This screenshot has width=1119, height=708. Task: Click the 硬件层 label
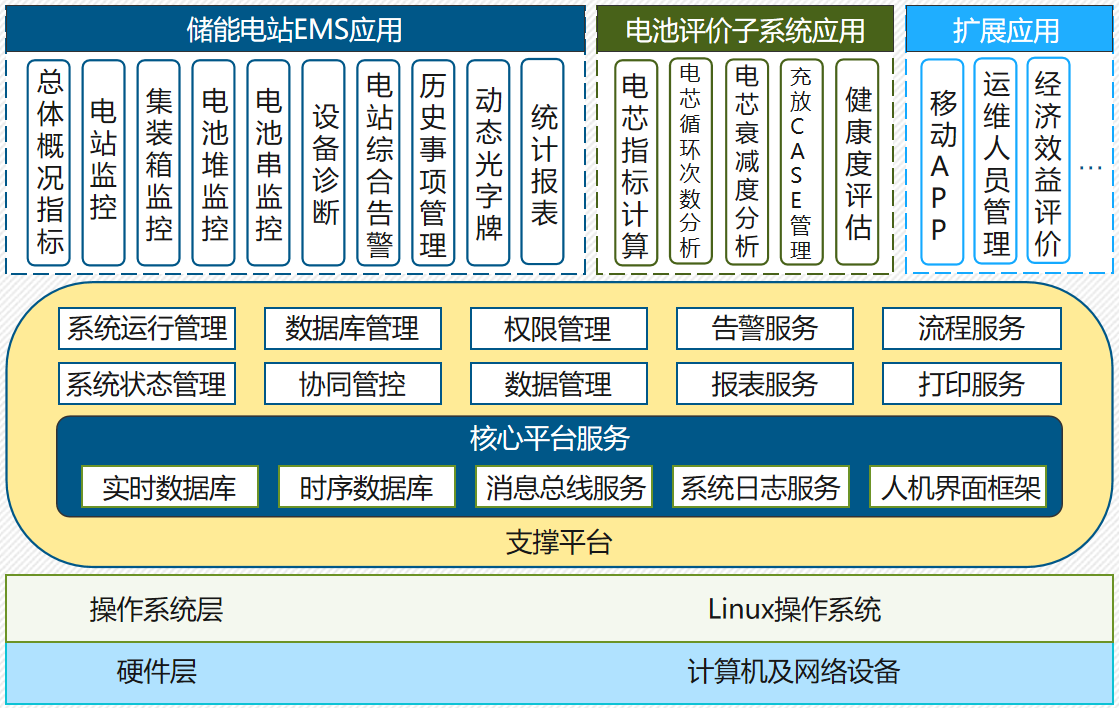coord(156,672)
